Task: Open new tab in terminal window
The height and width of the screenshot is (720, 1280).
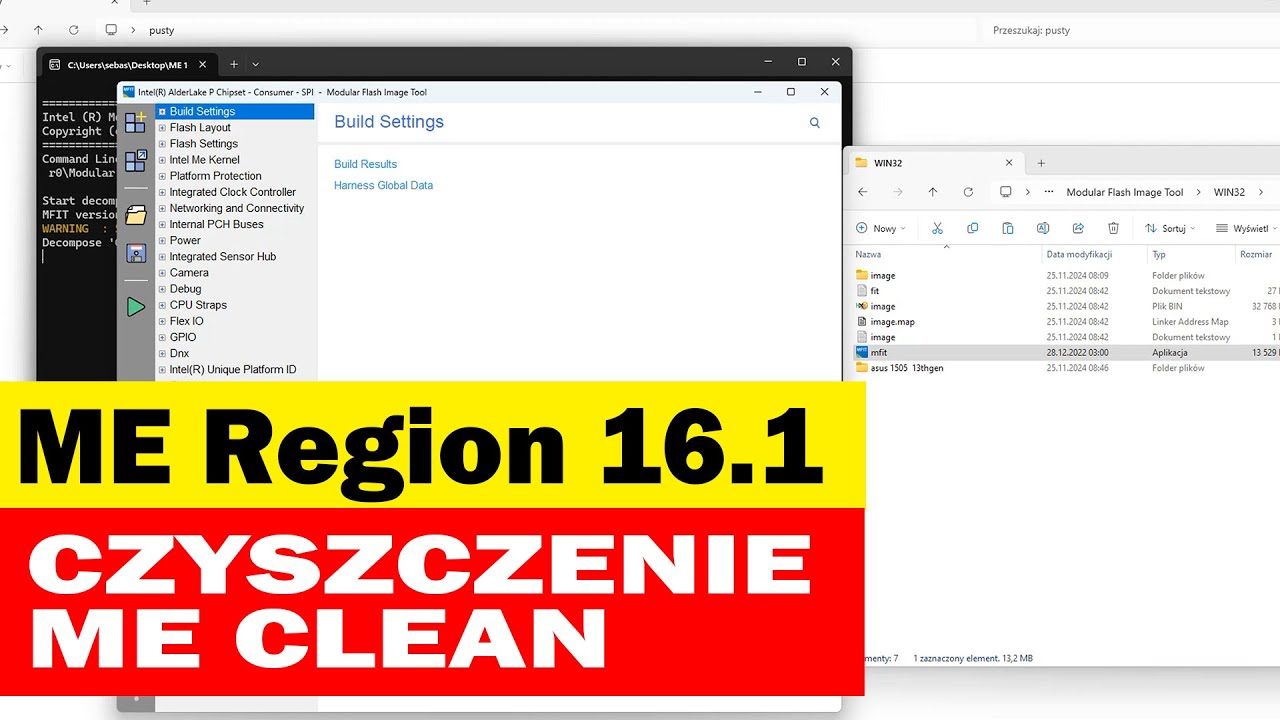Action: coord(234,64)
